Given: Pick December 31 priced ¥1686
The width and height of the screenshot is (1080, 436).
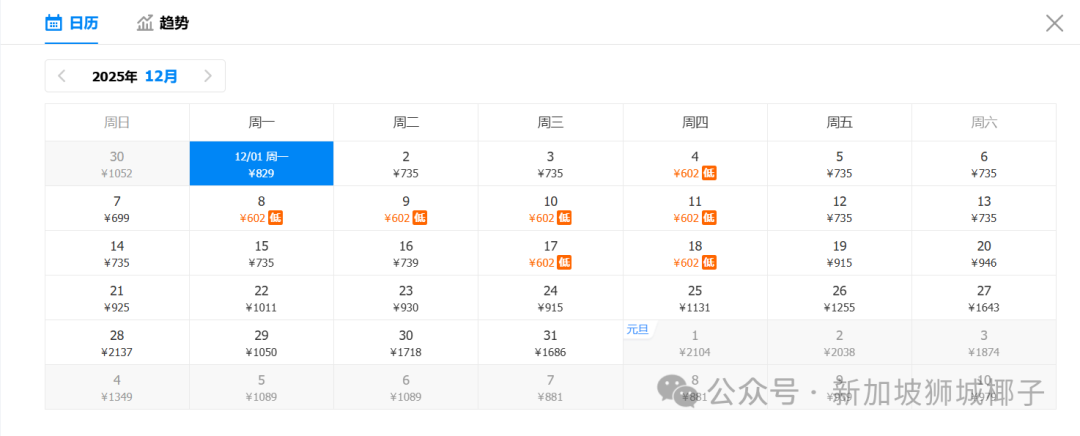Looking at the screenshot, I should tap(550, 343).
